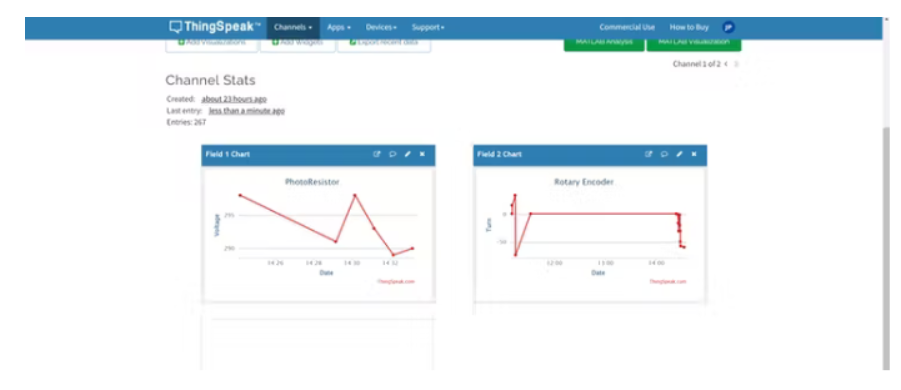
Task: Go to previous channel arrow
Action: (726, 64)
